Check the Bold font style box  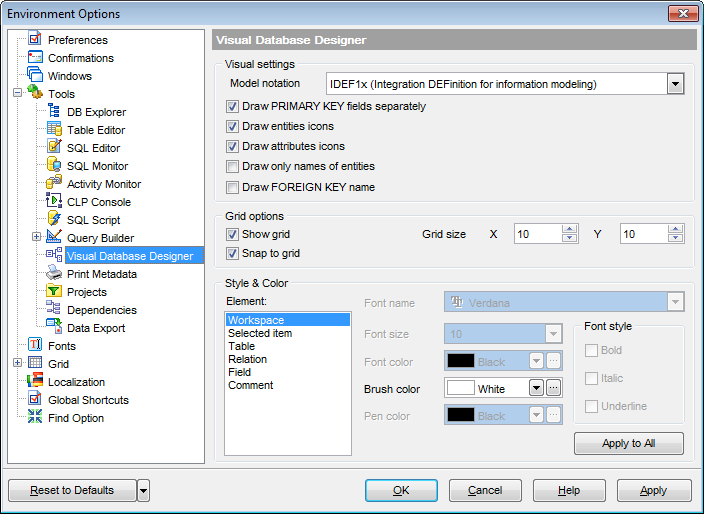(x=591, y=351)
